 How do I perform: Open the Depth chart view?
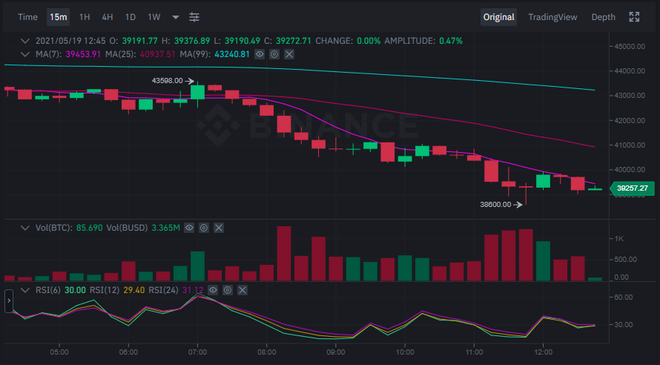click(x=603, y=17)
